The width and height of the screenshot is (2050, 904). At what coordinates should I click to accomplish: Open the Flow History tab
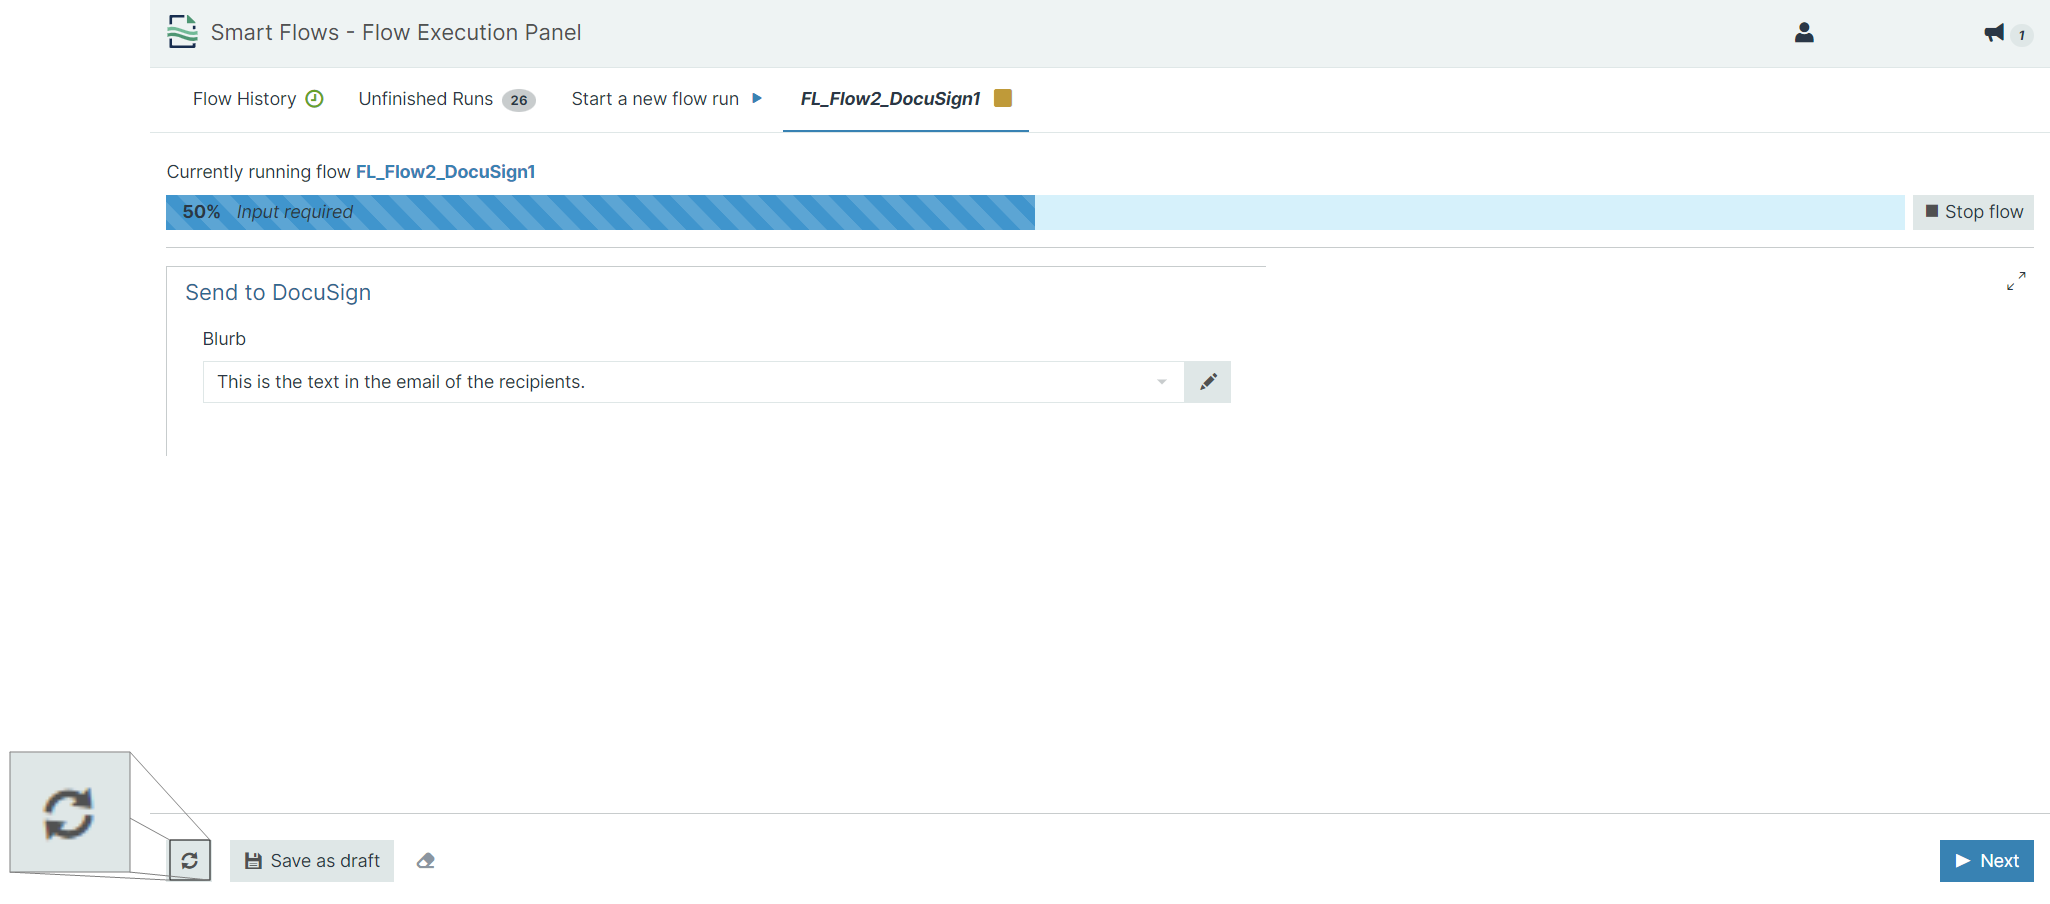point(258,99)
